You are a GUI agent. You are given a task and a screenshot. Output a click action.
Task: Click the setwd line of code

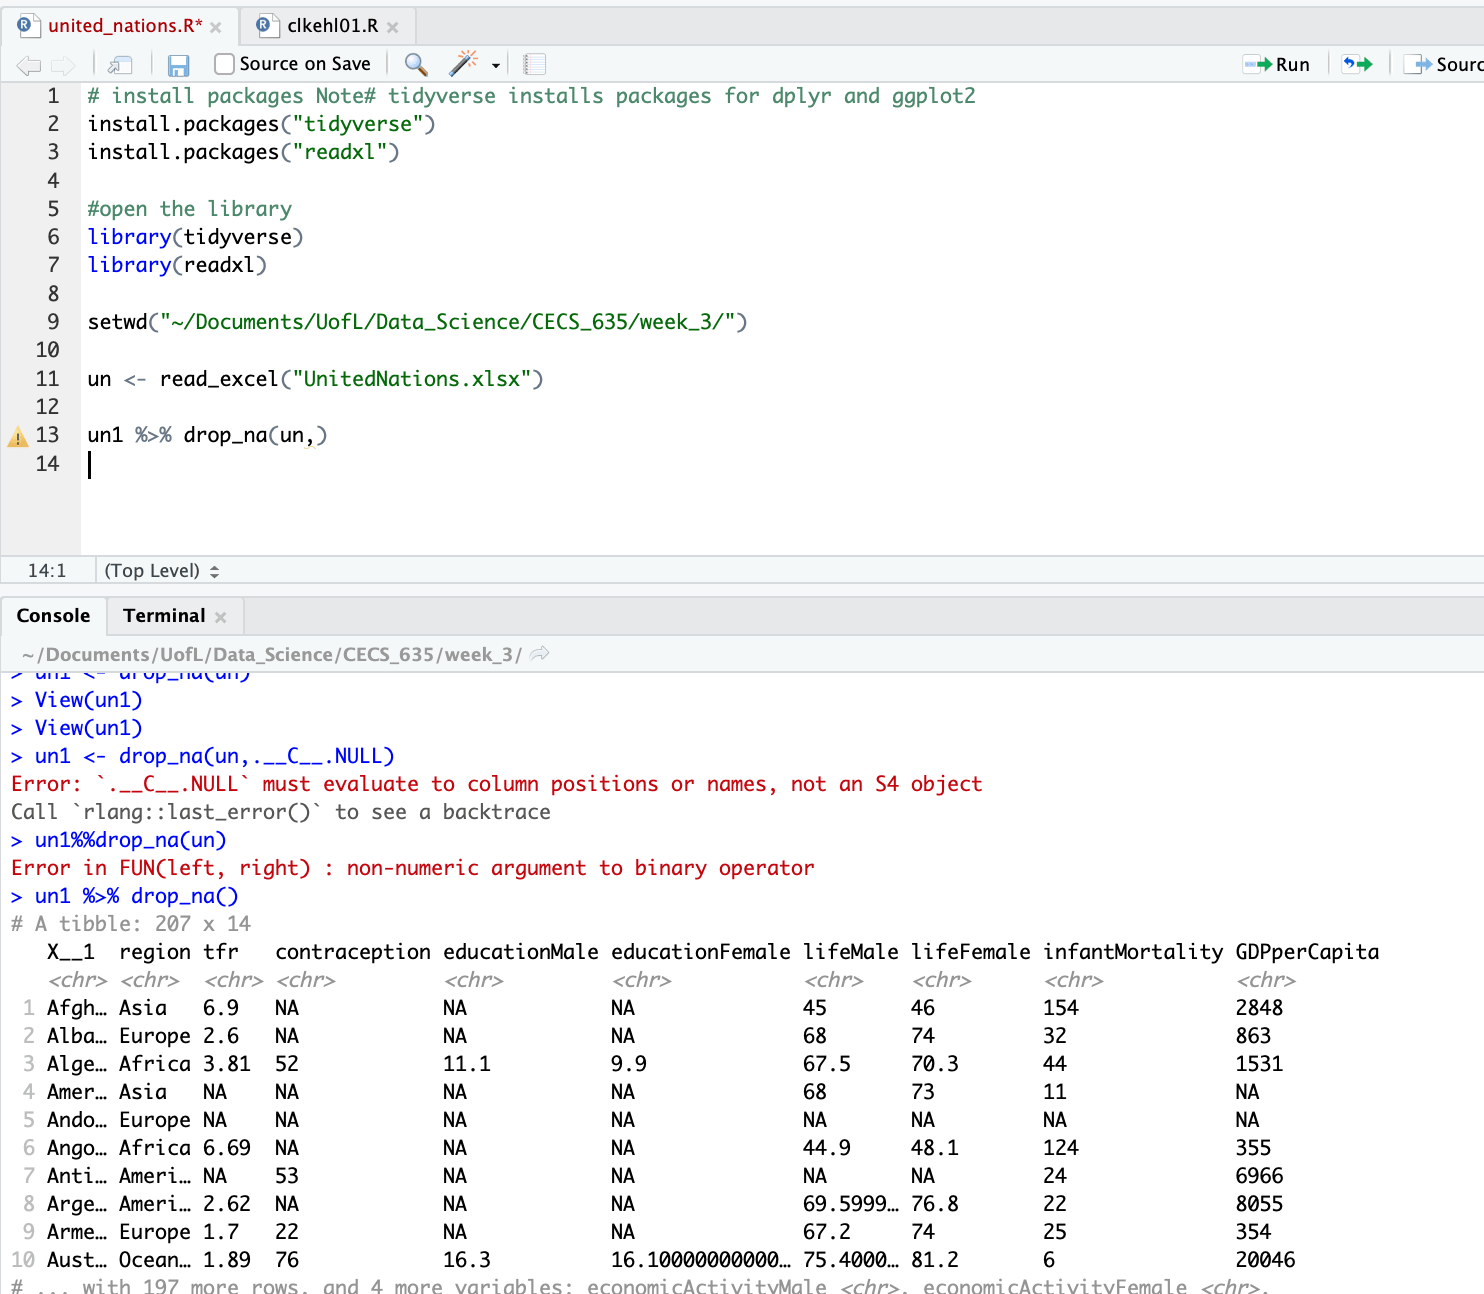pyautogui.click(x=417, y=322)
